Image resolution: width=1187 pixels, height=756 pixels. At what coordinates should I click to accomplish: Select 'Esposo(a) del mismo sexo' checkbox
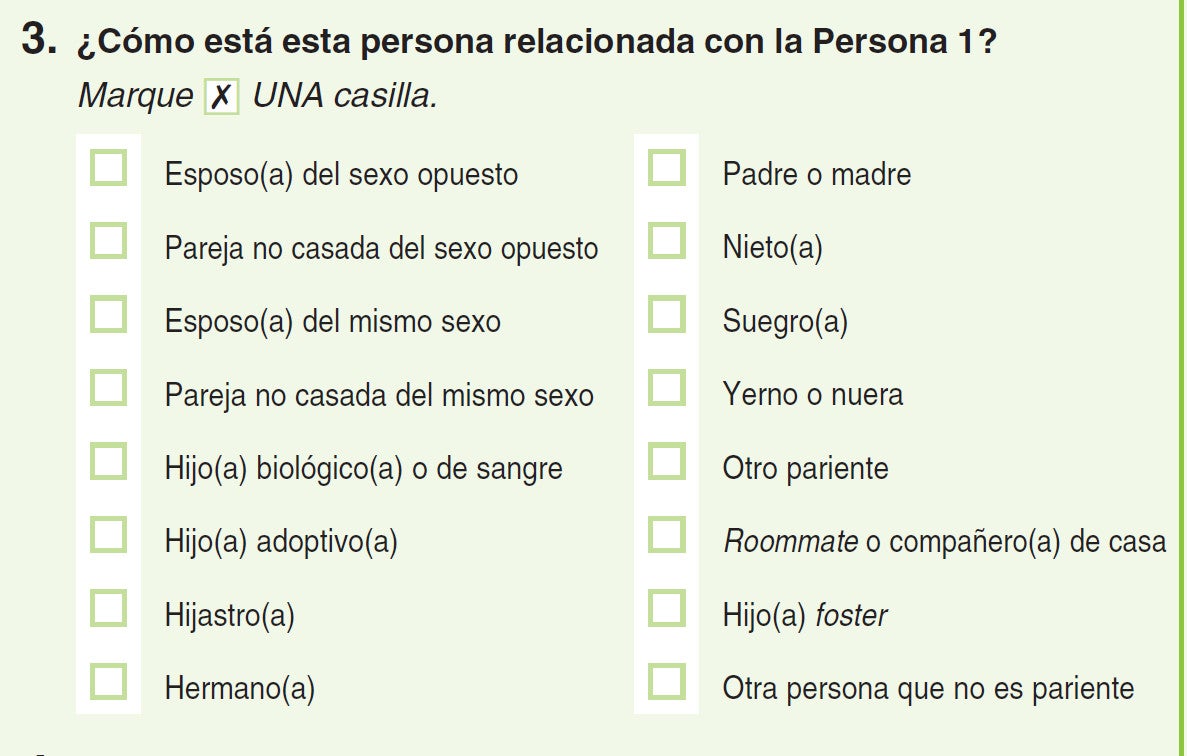[108, 314]
